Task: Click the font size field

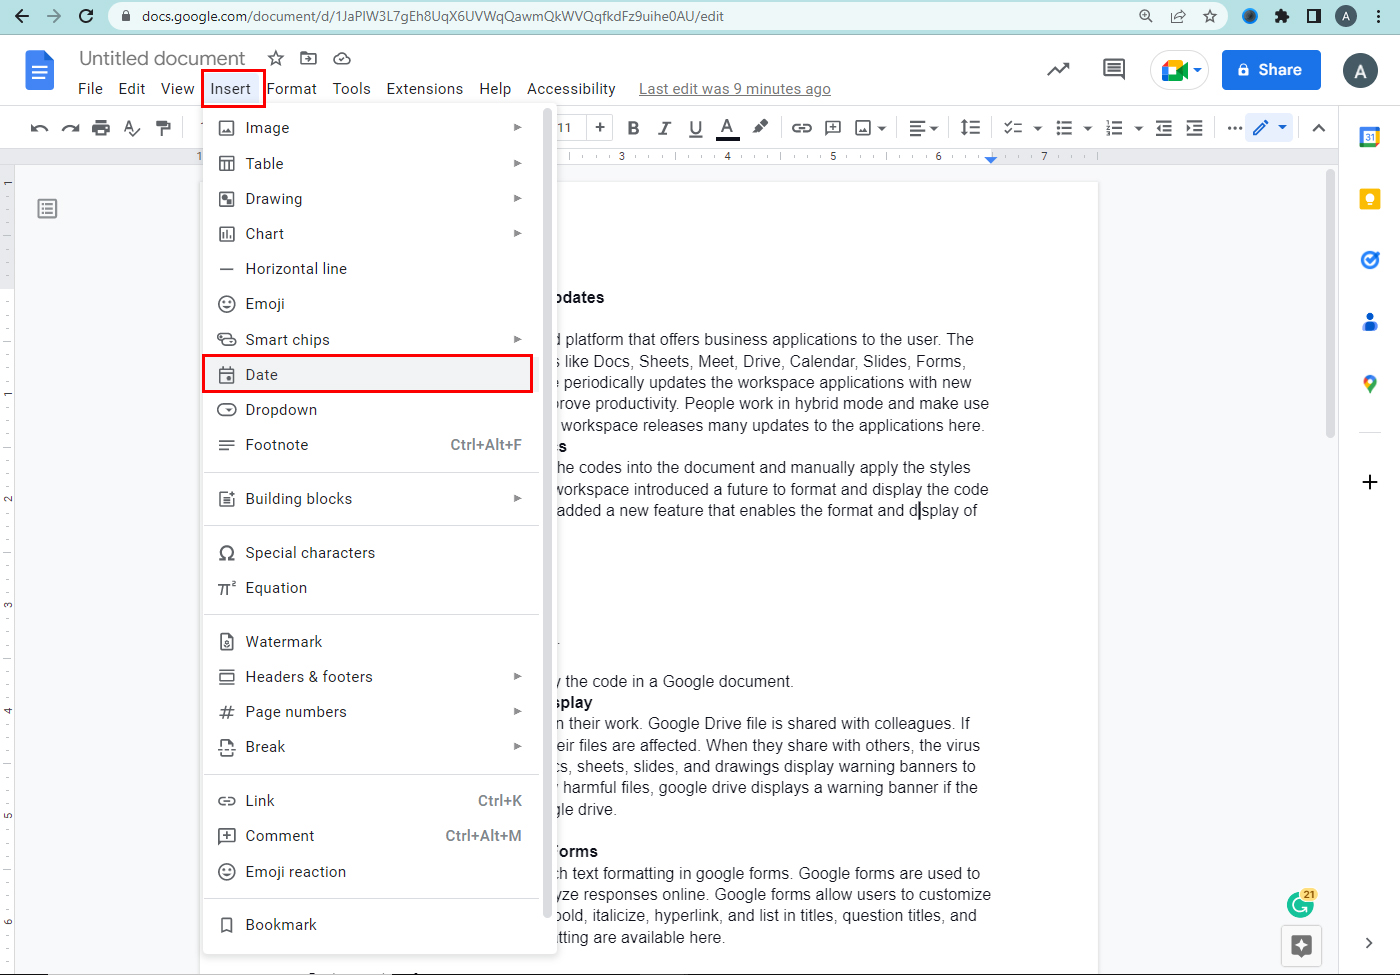Action: click(x=567, y=127)
